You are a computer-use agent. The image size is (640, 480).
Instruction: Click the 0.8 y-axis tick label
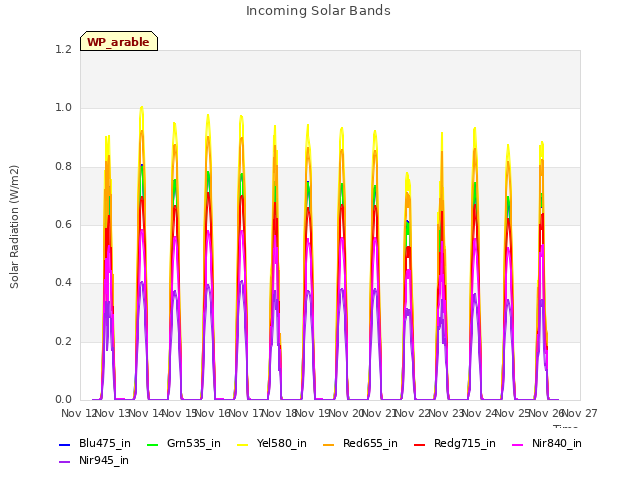pos(63,167)
